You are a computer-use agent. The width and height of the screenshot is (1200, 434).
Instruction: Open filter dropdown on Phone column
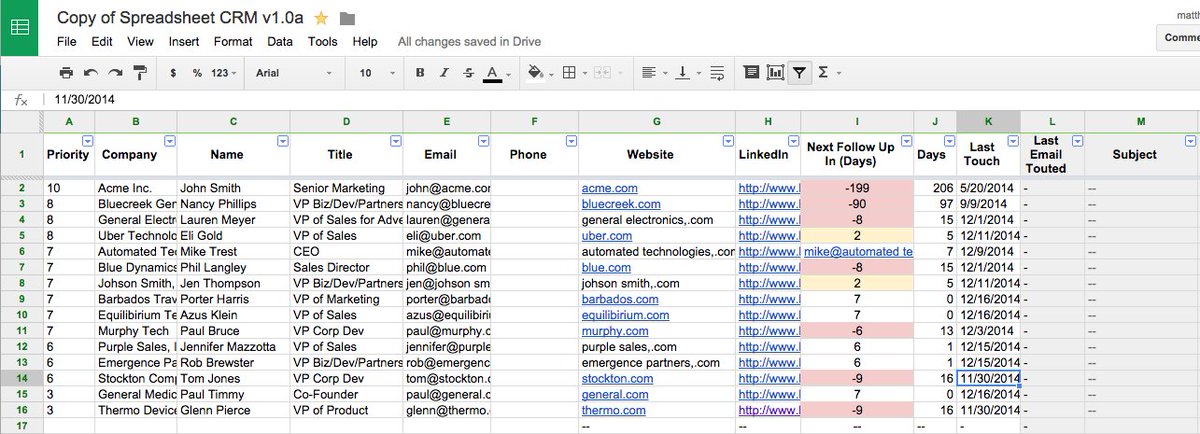[571, 141]
